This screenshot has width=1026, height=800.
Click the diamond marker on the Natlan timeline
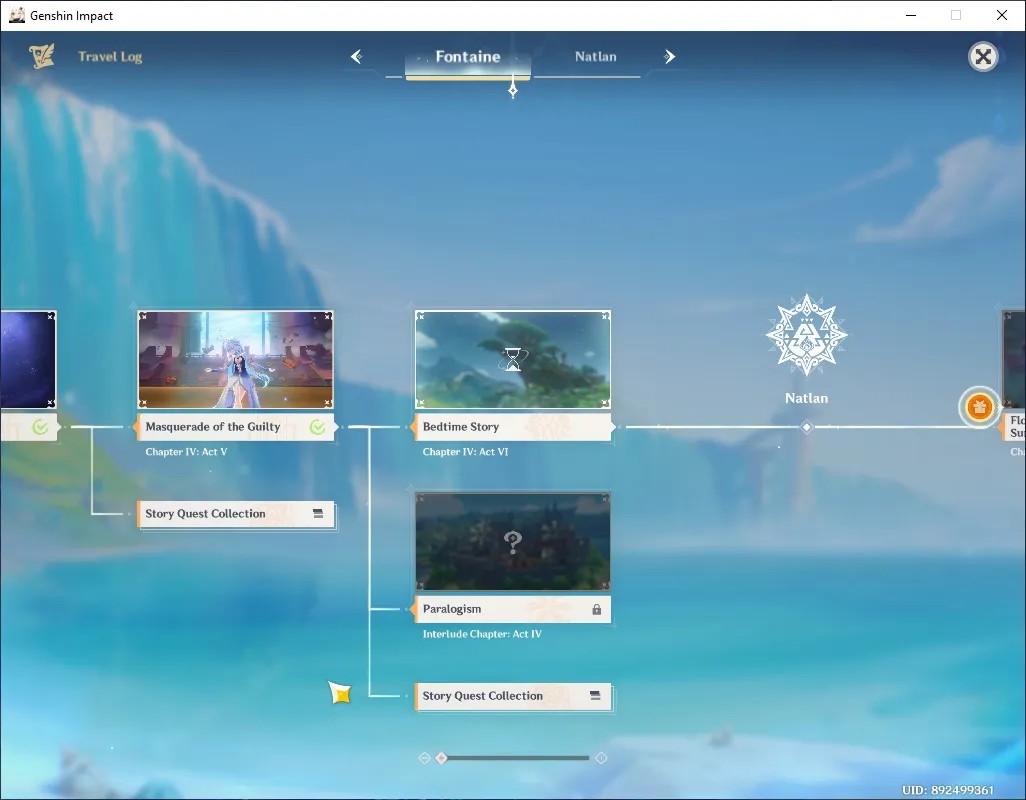tap(807, 427)
